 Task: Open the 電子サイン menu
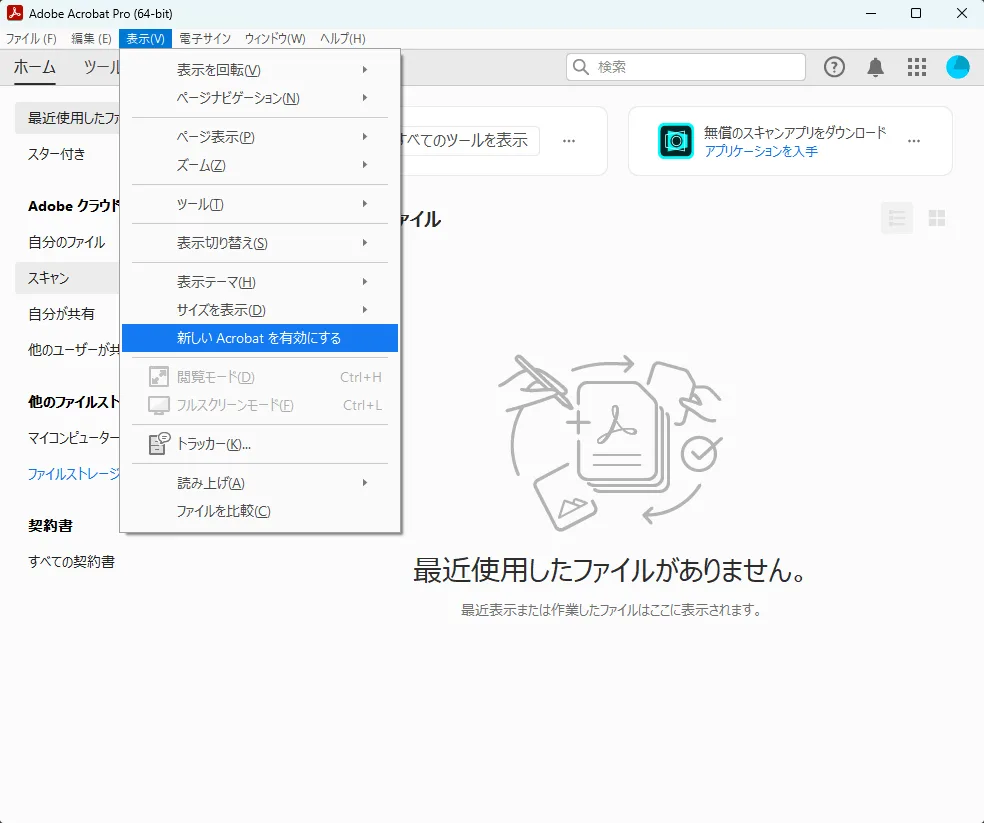[x=205, y=39]
